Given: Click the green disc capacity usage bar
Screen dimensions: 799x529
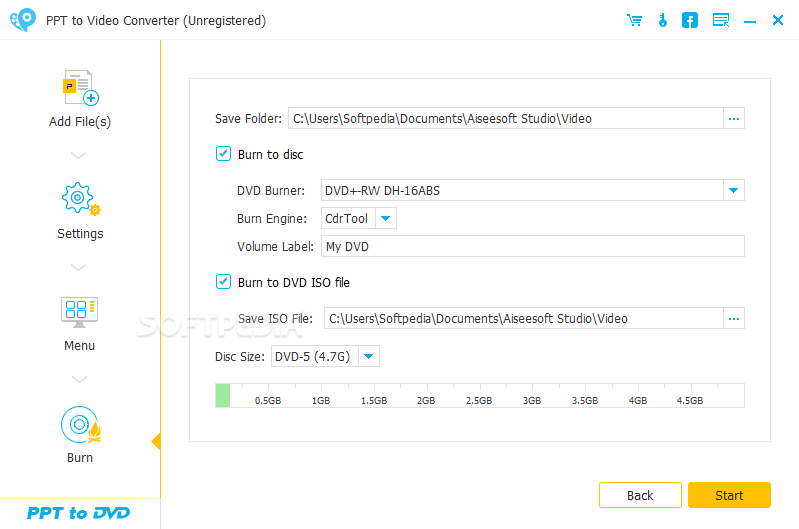Looking at the screenshot, I should (x=223, y=395).
